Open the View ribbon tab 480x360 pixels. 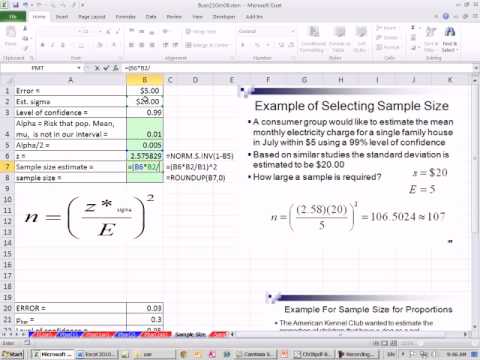(197, 17)
